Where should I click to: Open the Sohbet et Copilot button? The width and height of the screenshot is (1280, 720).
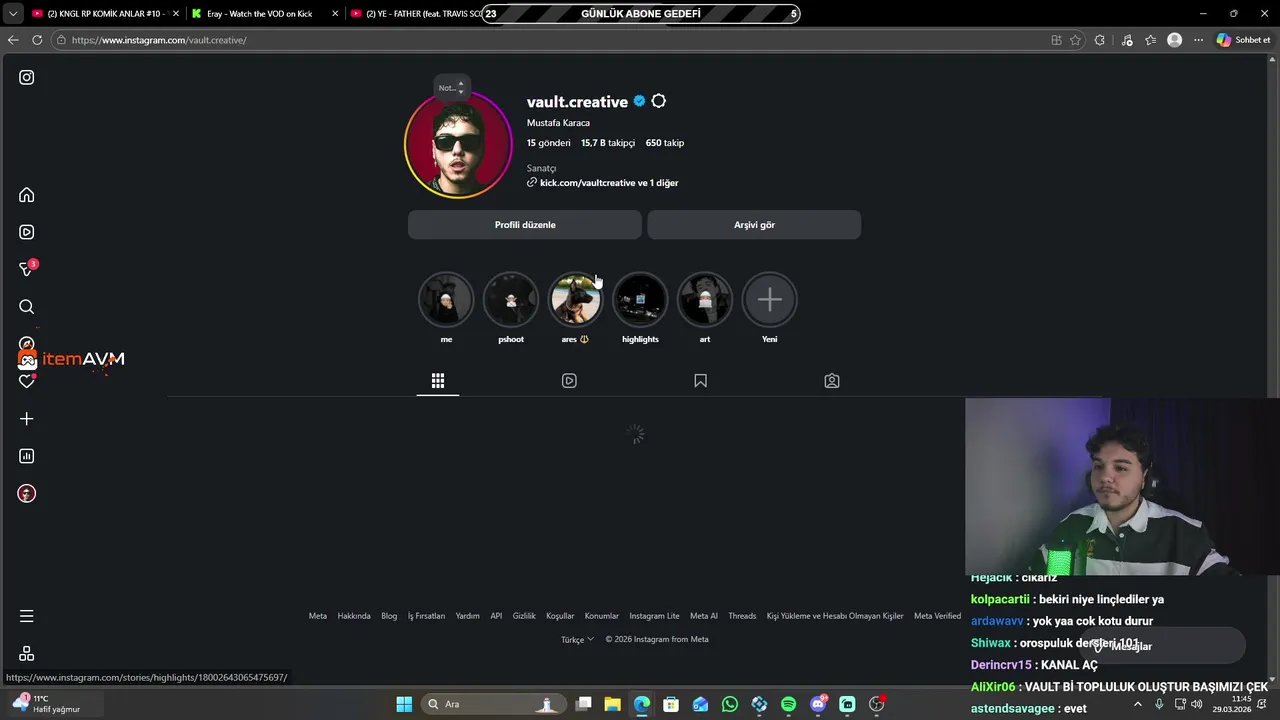point(1243,40)
